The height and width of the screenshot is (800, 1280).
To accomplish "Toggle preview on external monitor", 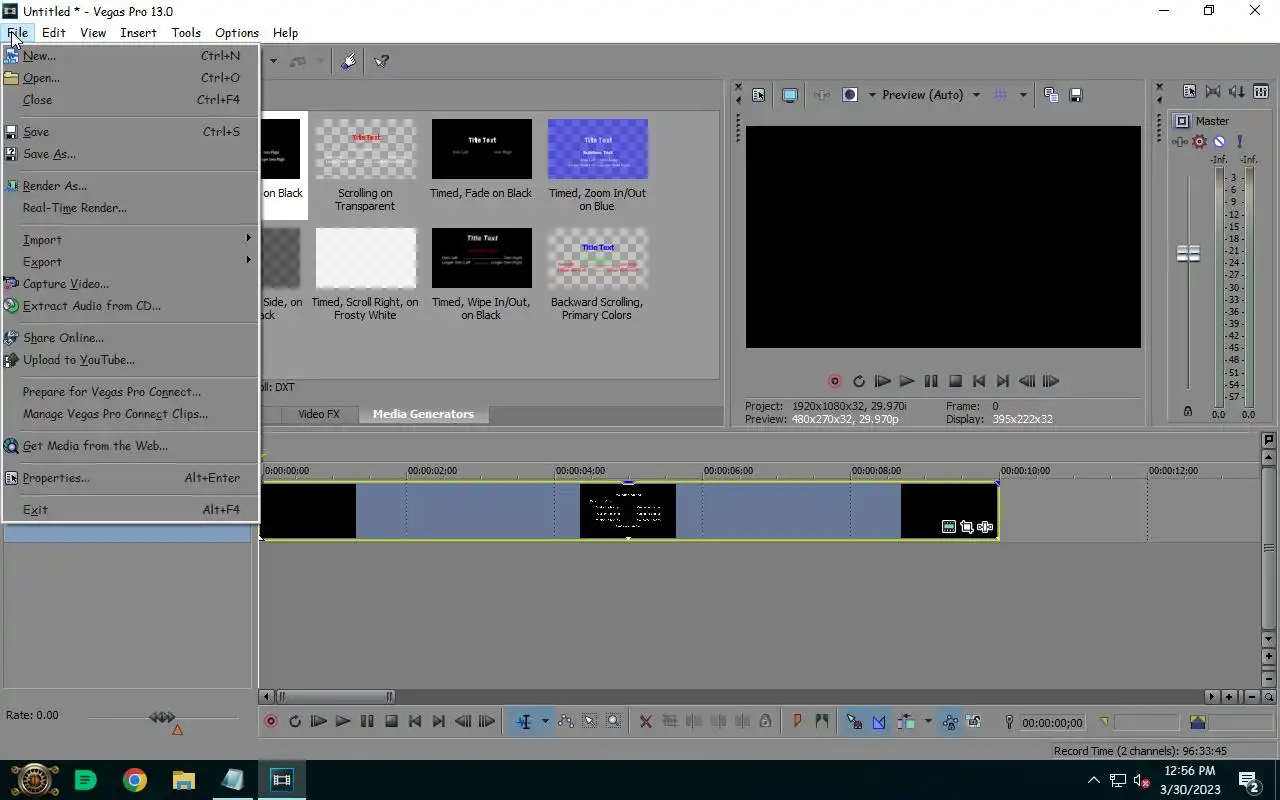I will (x=790, y=95).
